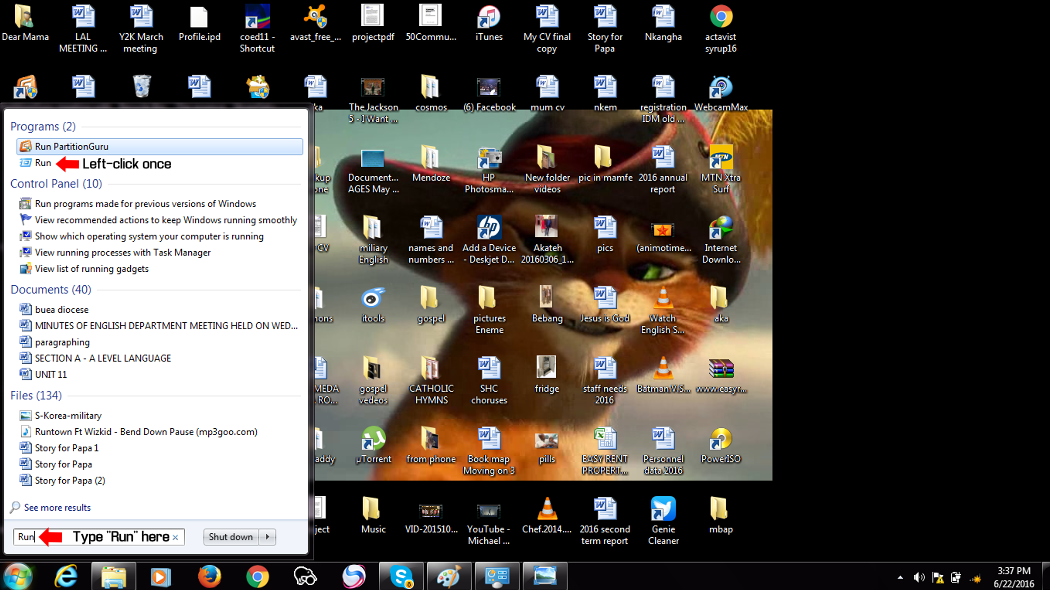The width and height of the screenshot is (1050, 590).
Task: Select the Internet Download Manager desktop icon
Action: point(721,240)
